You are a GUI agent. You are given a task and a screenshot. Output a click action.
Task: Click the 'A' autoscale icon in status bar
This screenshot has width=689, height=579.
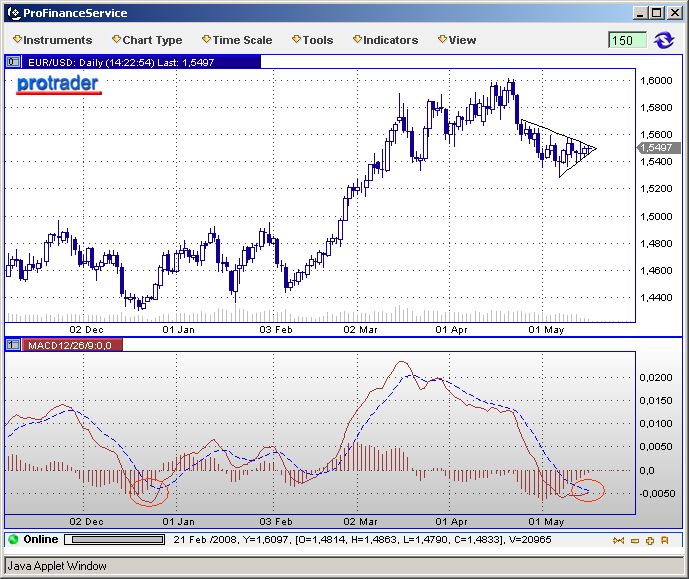(664, 540)
